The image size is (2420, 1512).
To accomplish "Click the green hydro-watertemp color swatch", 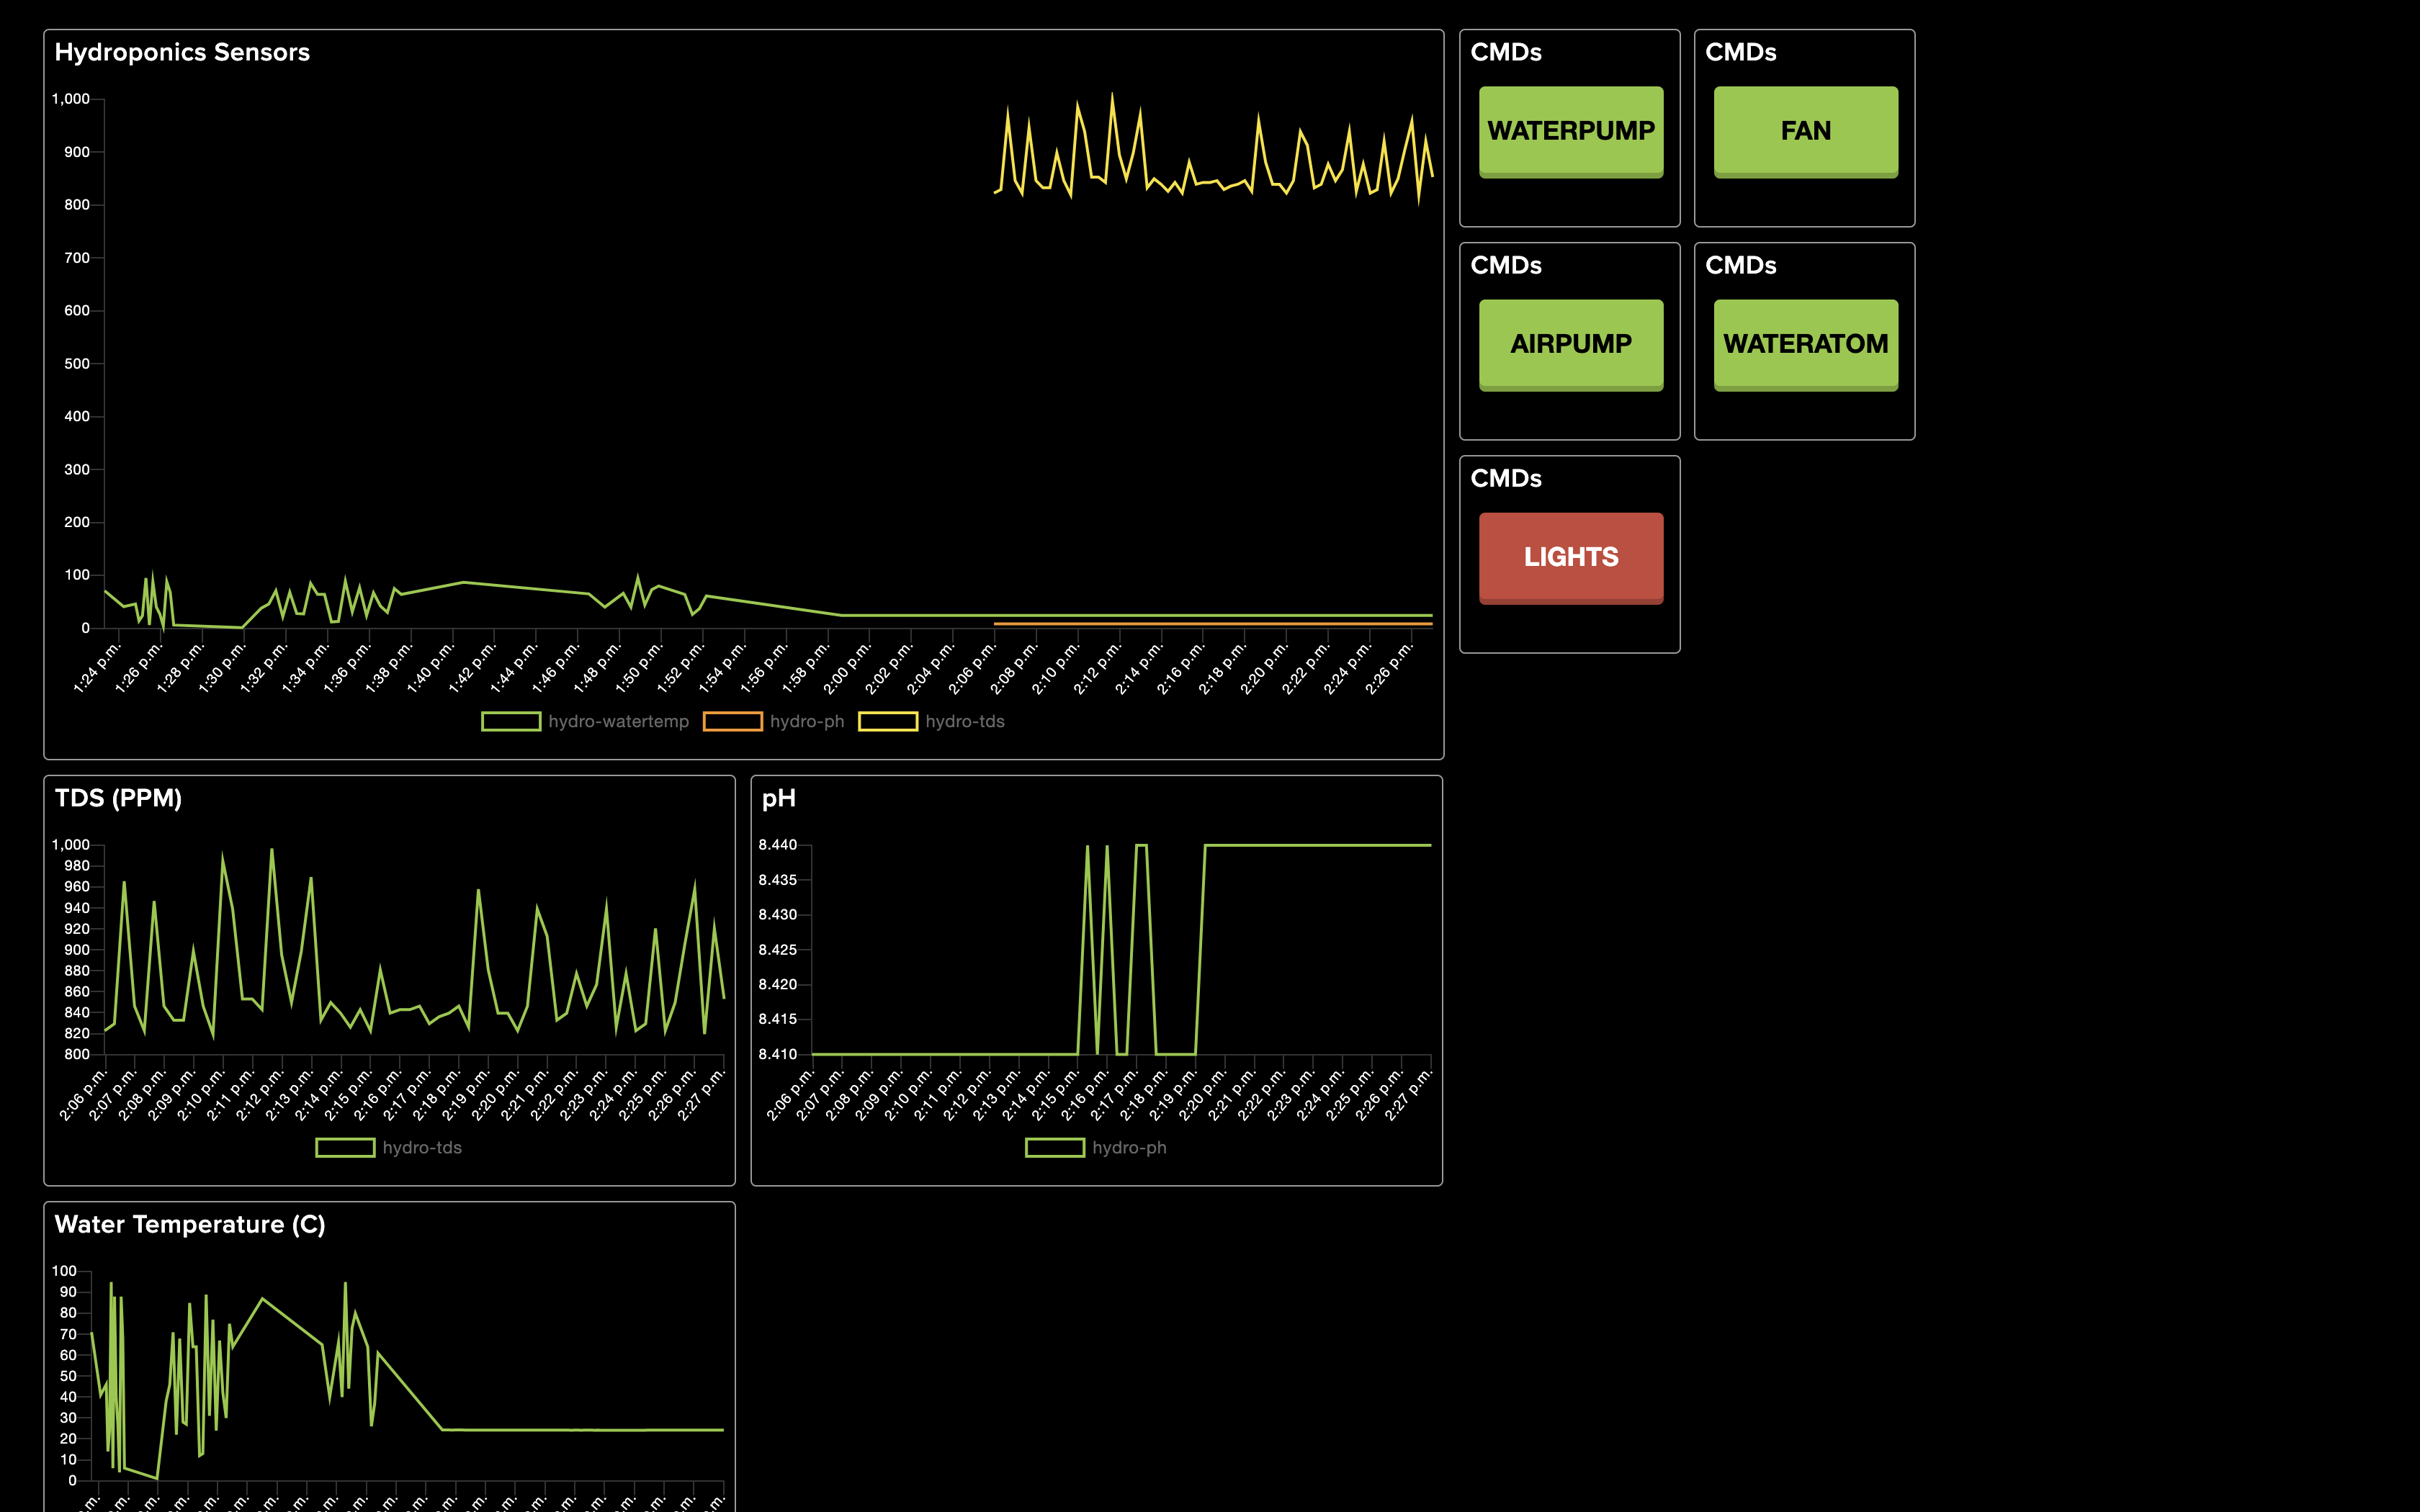I will click(x=511, y=721).
